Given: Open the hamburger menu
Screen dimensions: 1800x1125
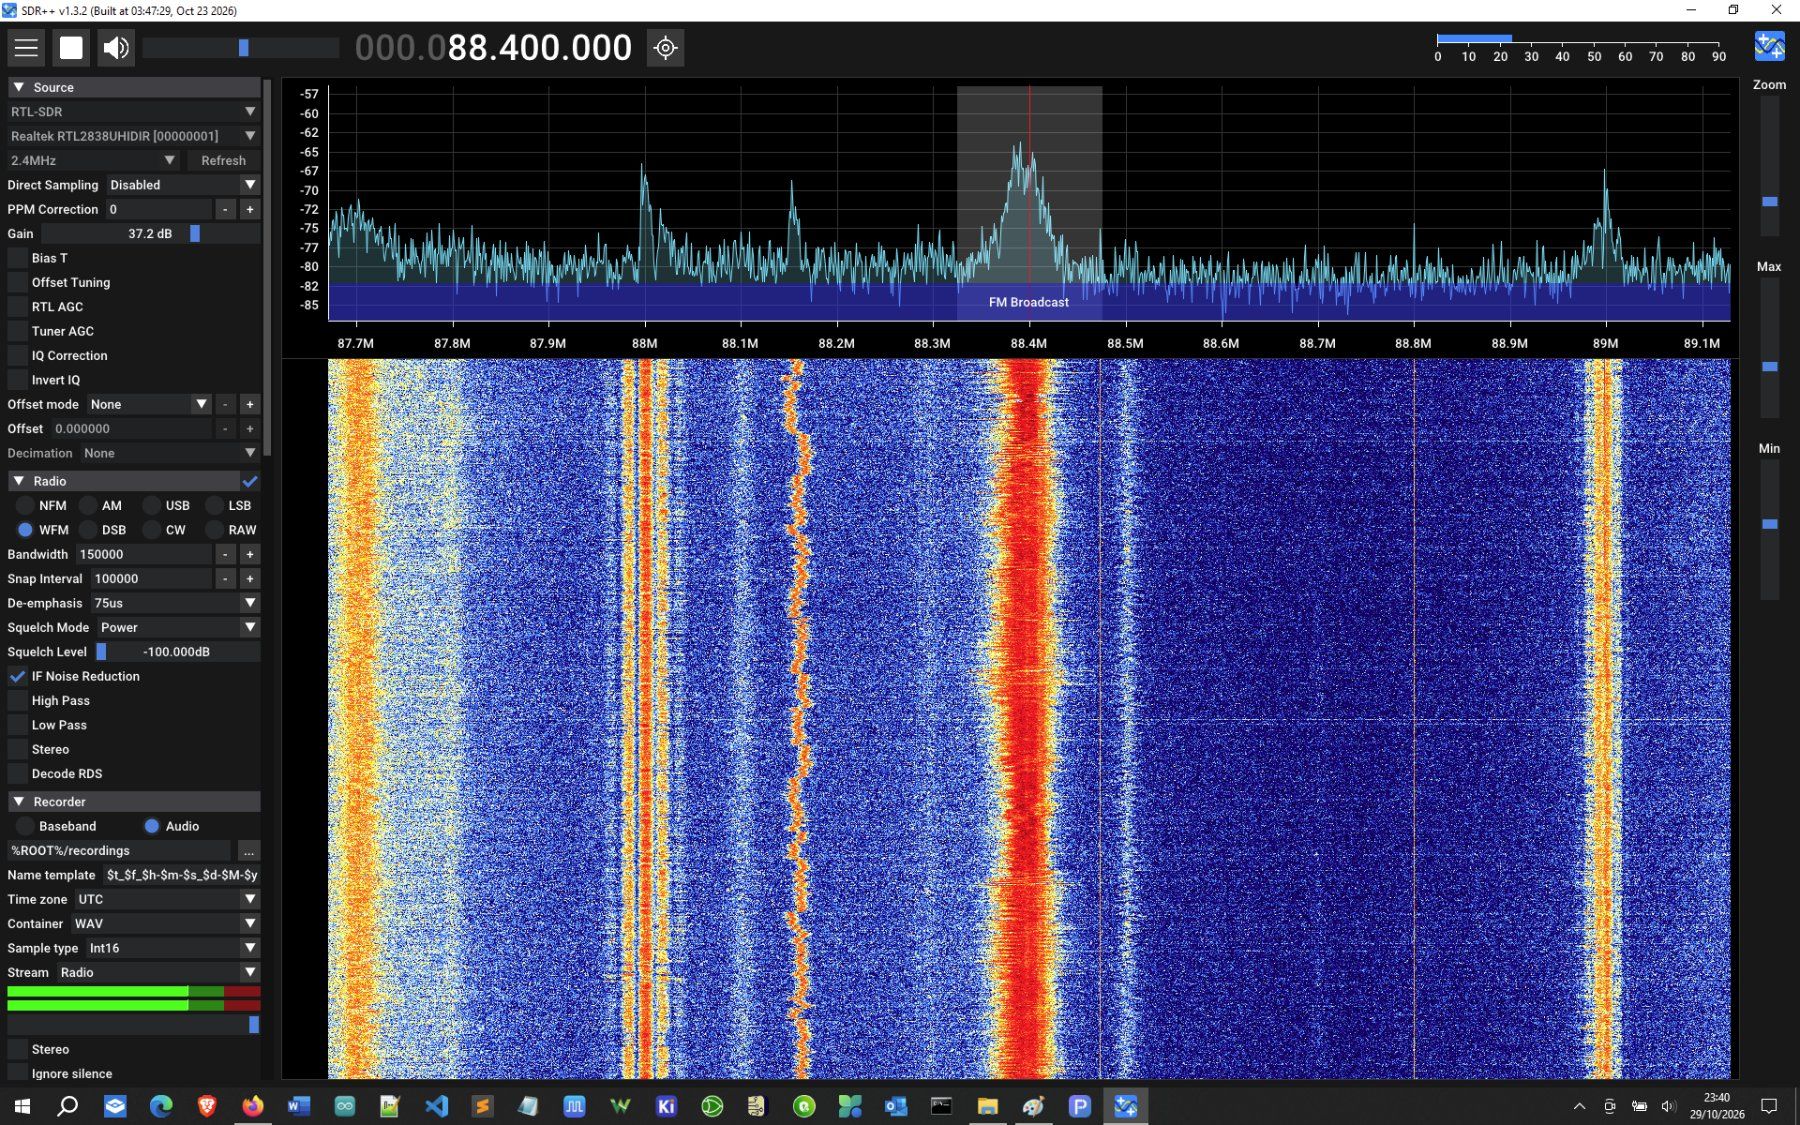Looking at the screenshot, I should (x=26, y=47).
